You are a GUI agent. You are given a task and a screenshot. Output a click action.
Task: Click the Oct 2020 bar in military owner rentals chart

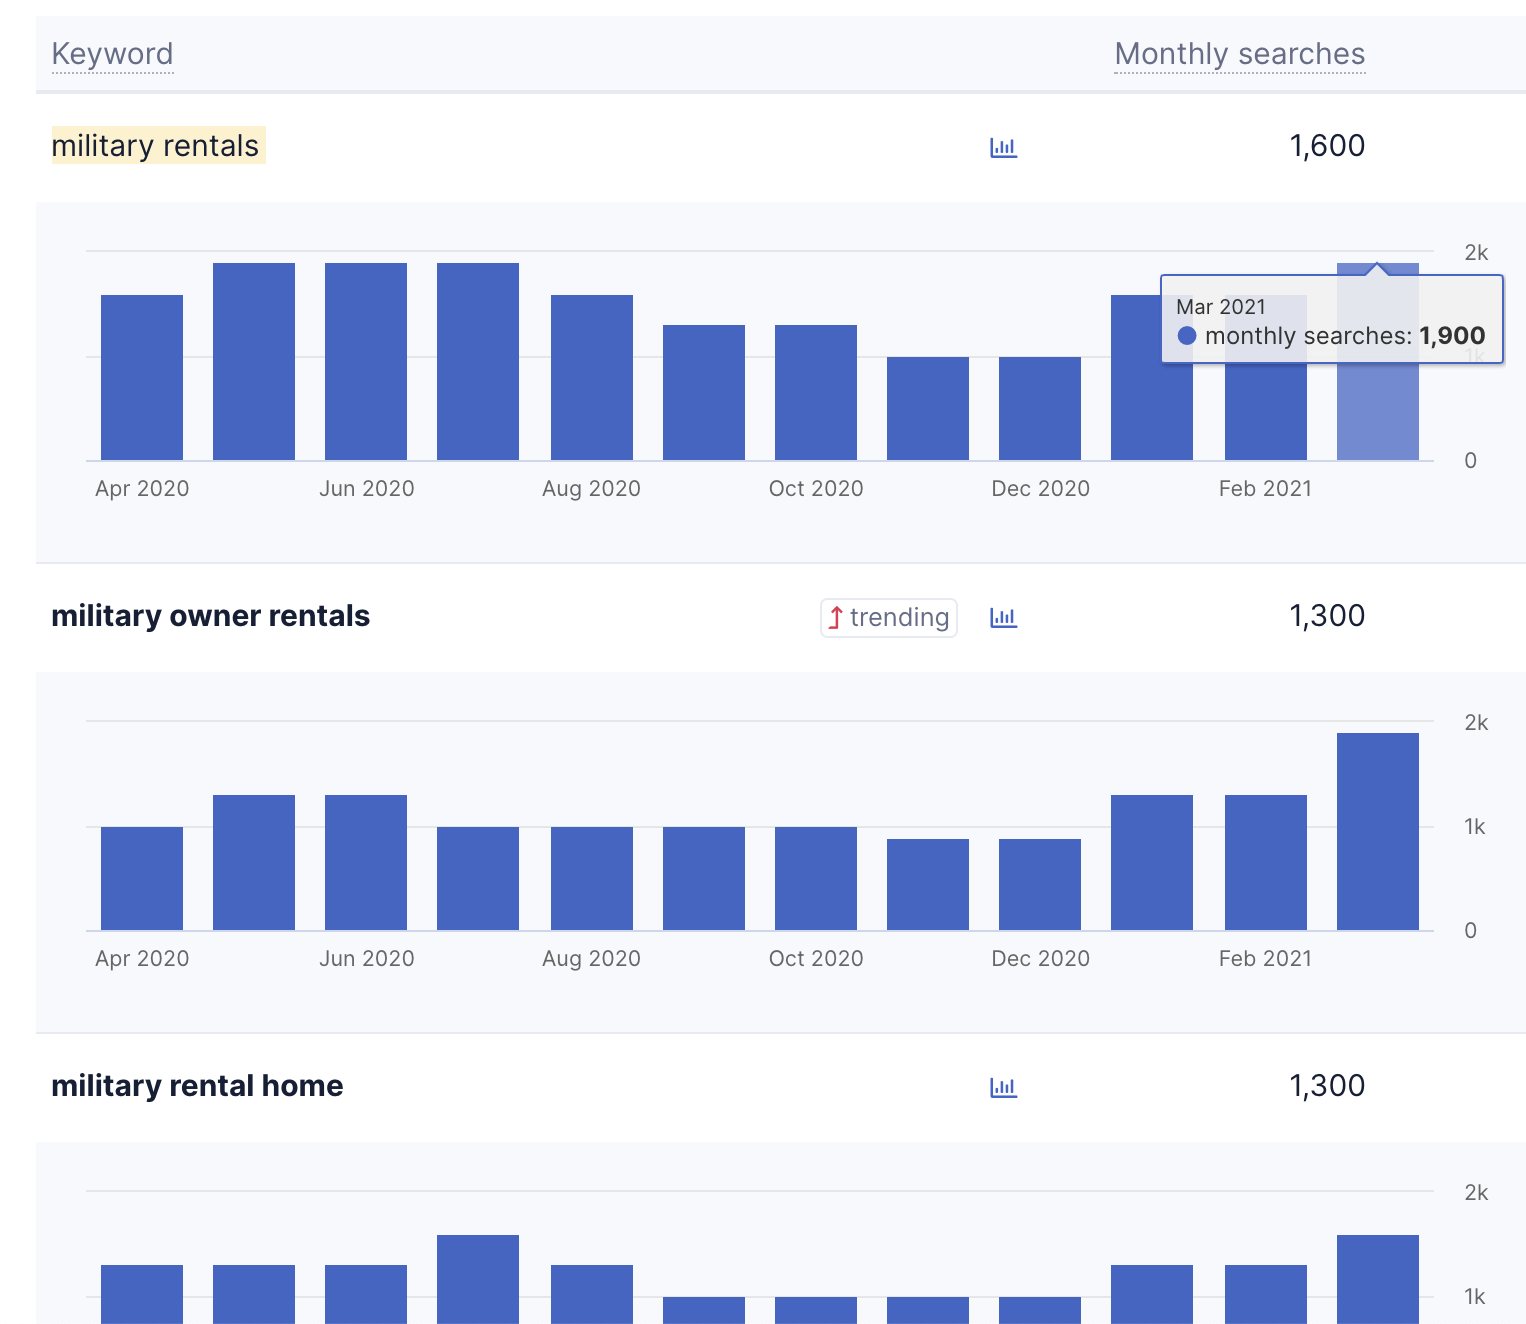815,879
